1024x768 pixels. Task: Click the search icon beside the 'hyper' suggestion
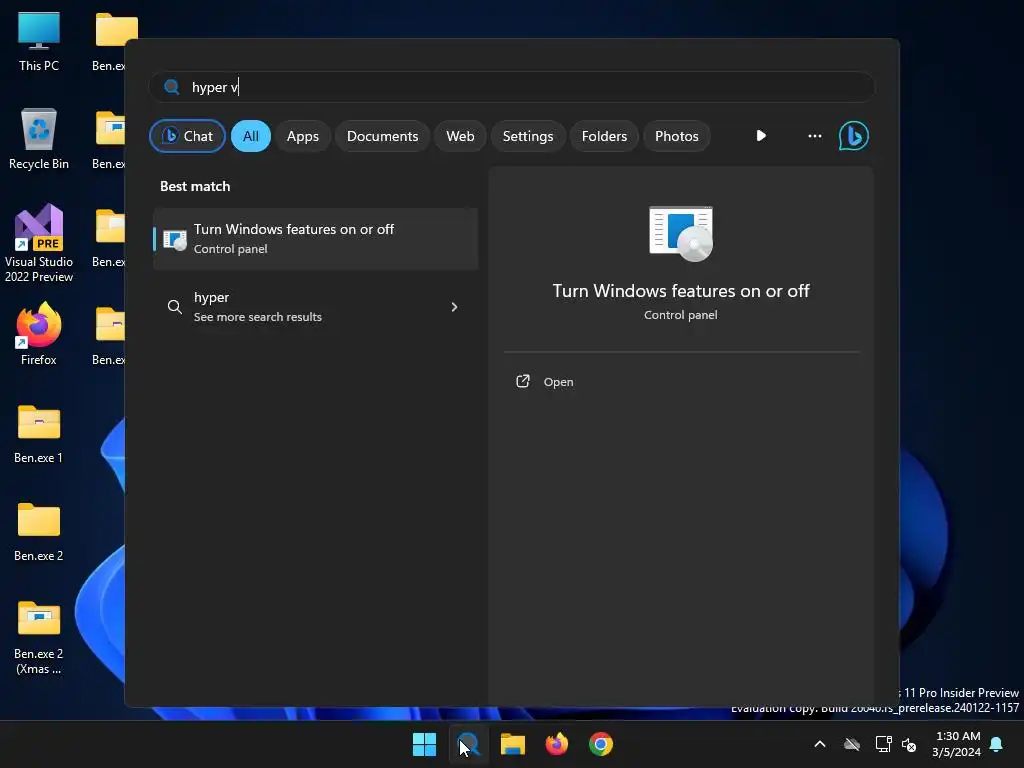click(x=174, y=307)
